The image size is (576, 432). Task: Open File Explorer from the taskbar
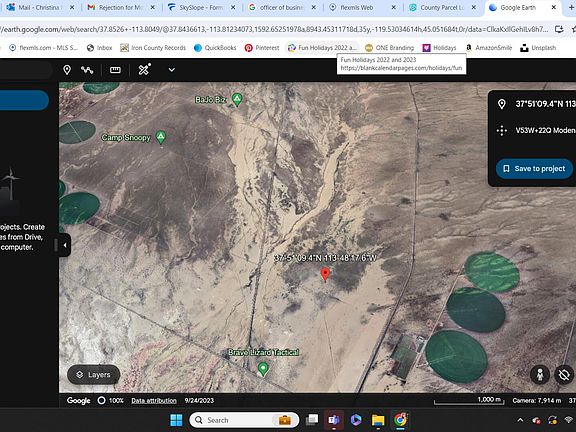pyautogui.click(x=378, y=420)
